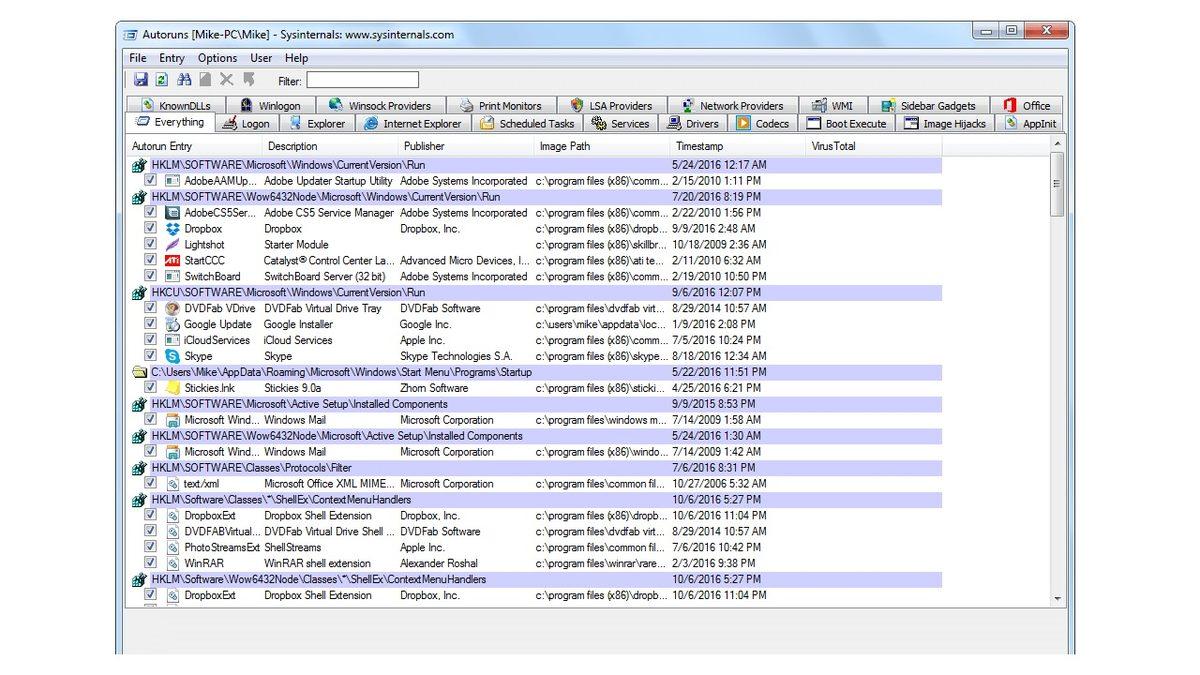Click the ATI StartCCC entry icon
This screenshot has height=675, width=1200.
[x=172, y=261]
